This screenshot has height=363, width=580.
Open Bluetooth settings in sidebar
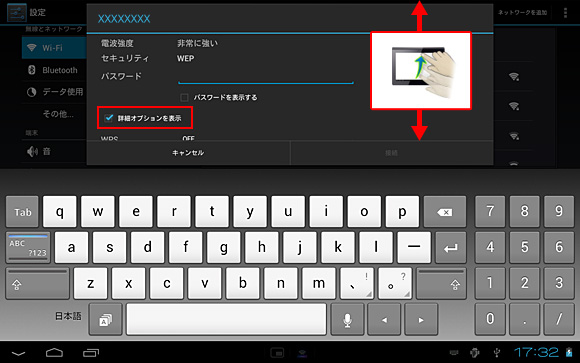[x=54, y=70]
